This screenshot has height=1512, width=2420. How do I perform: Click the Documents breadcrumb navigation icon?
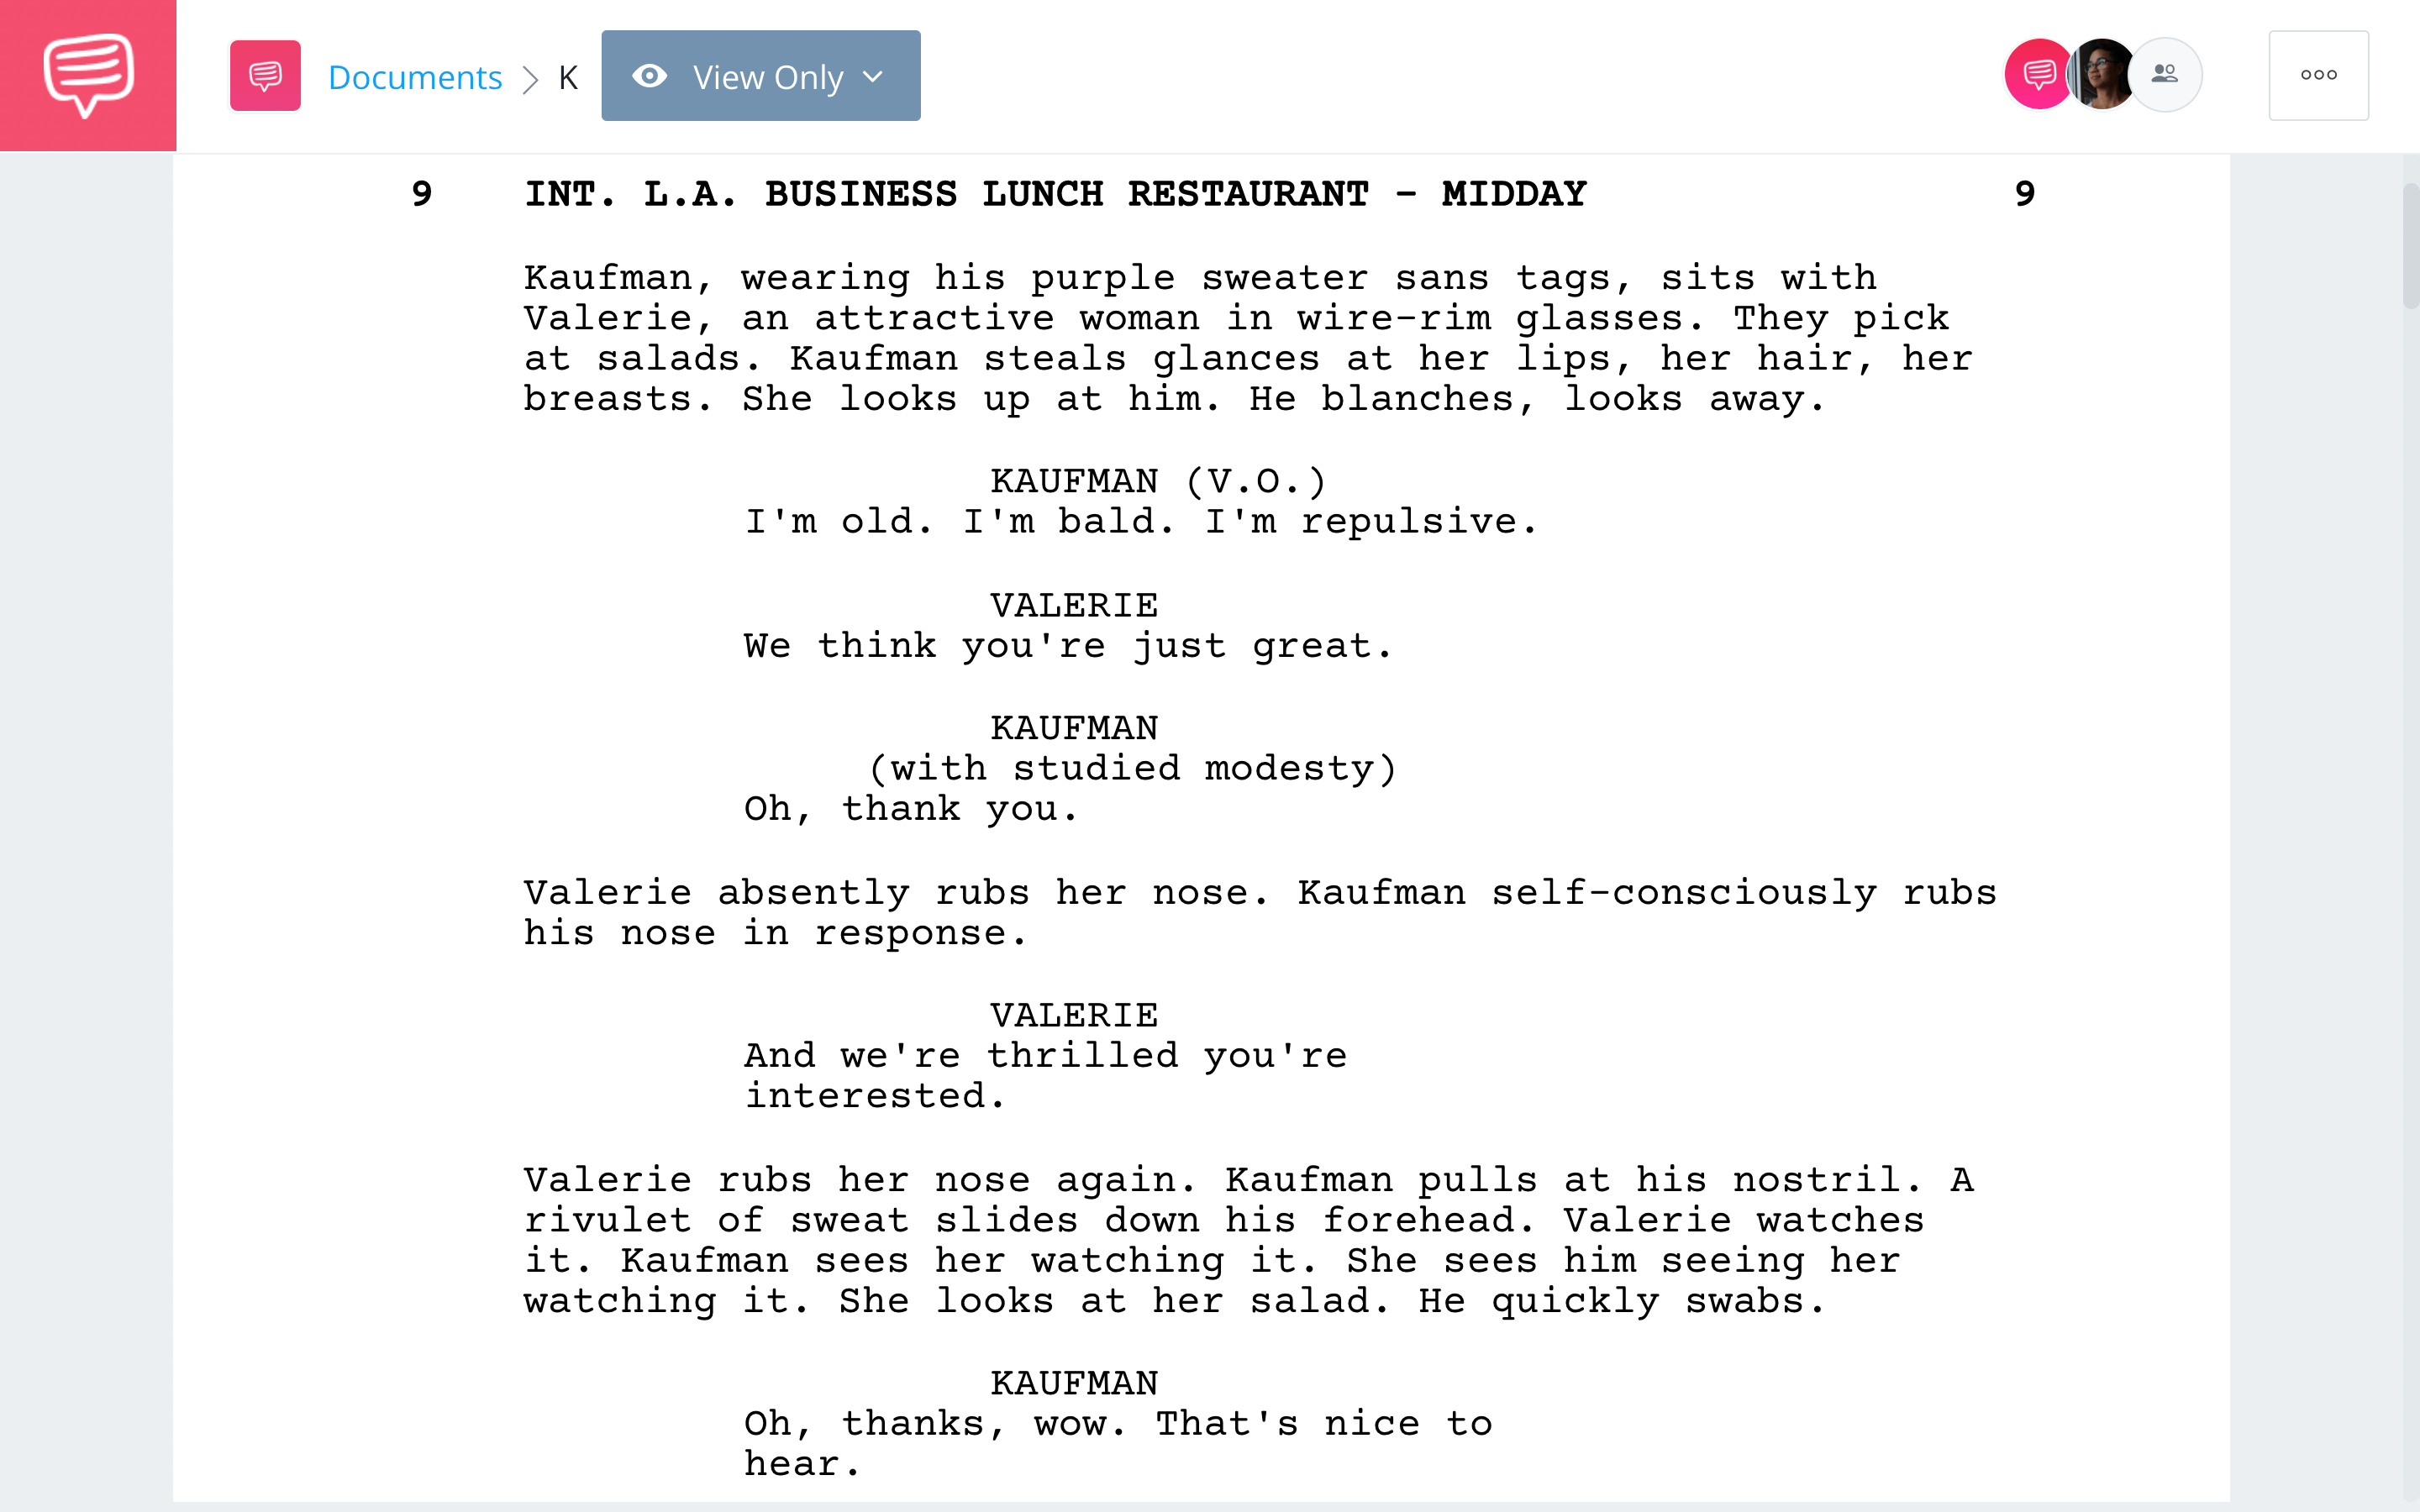(x=414, y=75)
